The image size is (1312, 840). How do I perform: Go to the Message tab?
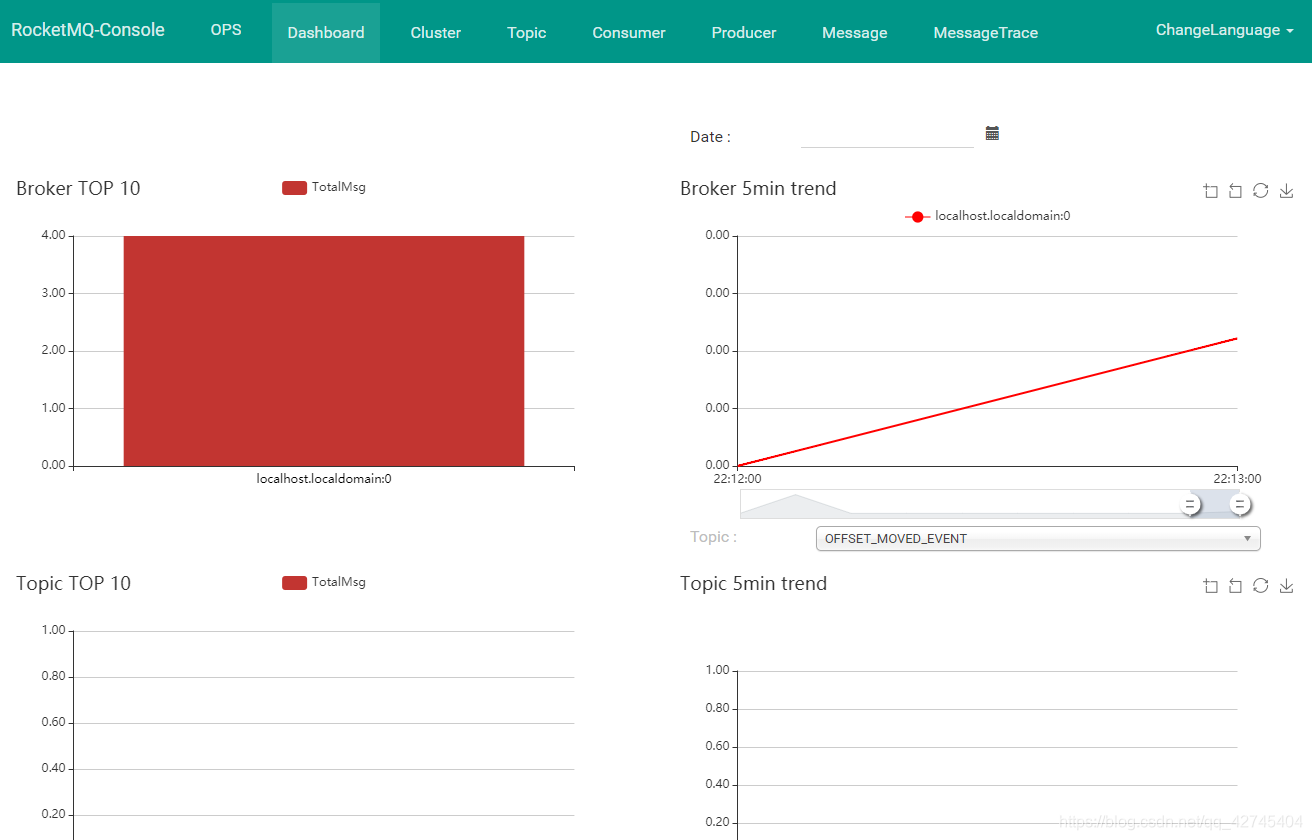point(855,32)
